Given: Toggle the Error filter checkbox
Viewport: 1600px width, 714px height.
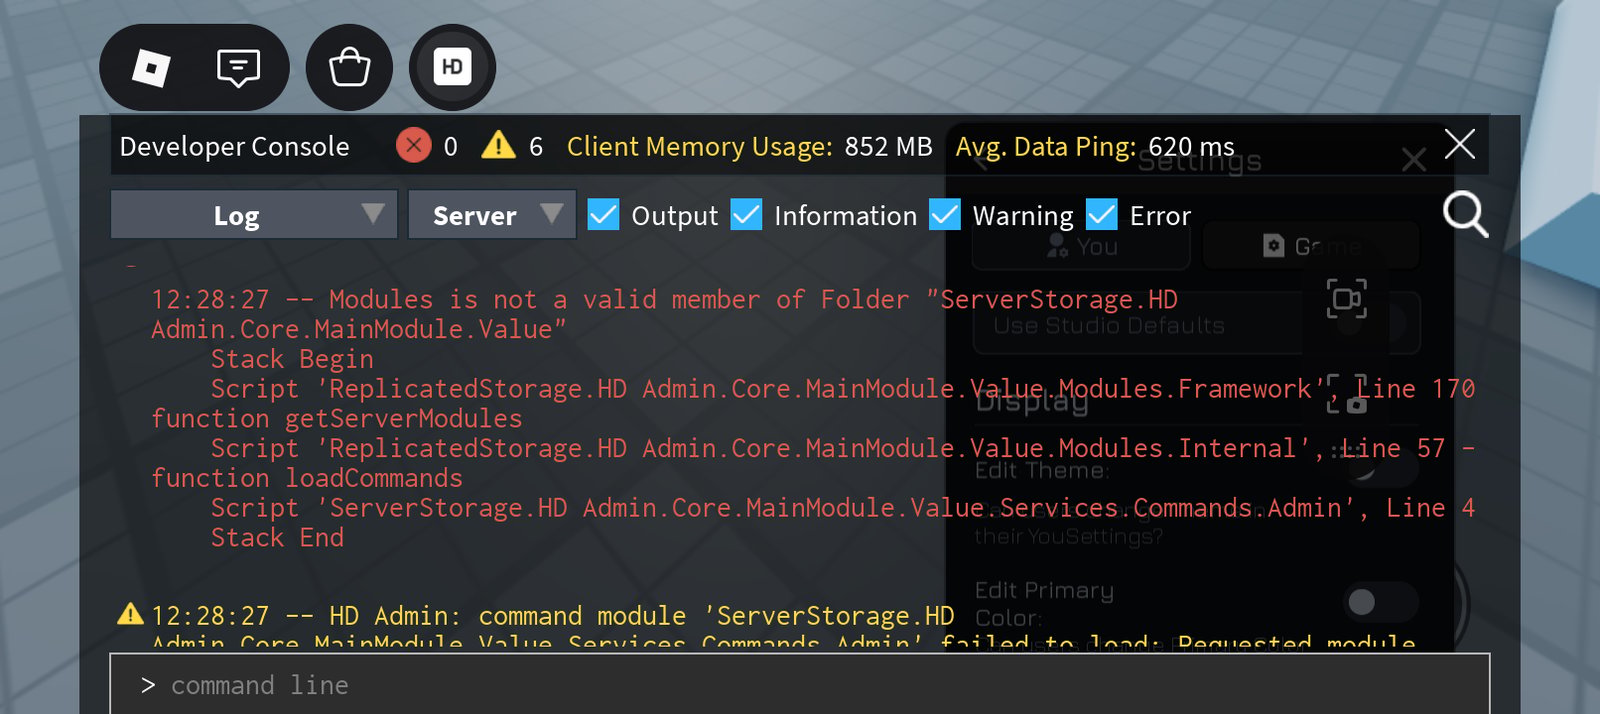Looking at the screenshot, I should pos(1102,214).
